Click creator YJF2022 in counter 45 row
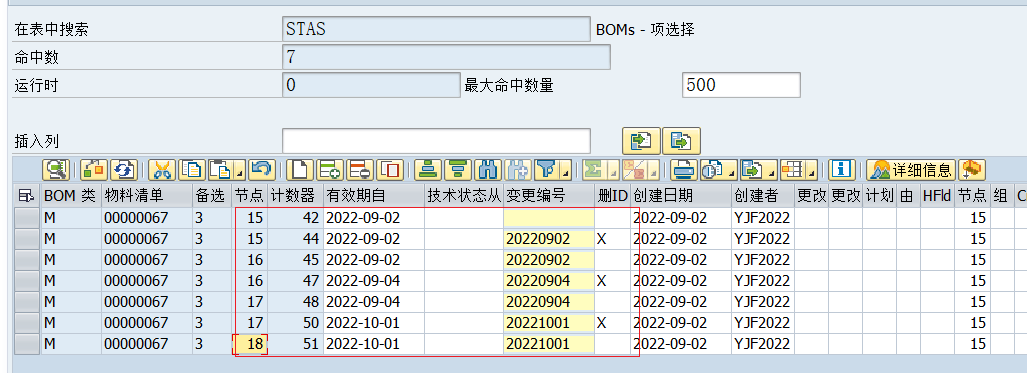 coord(762,260)
